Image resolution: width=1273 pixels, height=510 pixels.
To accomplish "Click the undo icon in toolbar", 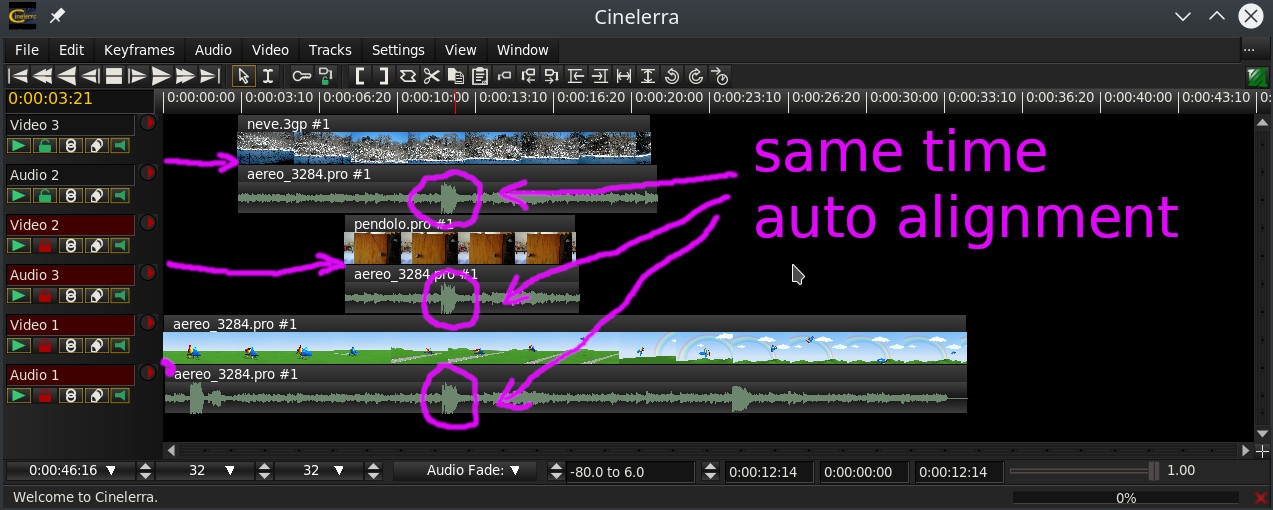I will [672, 76].
